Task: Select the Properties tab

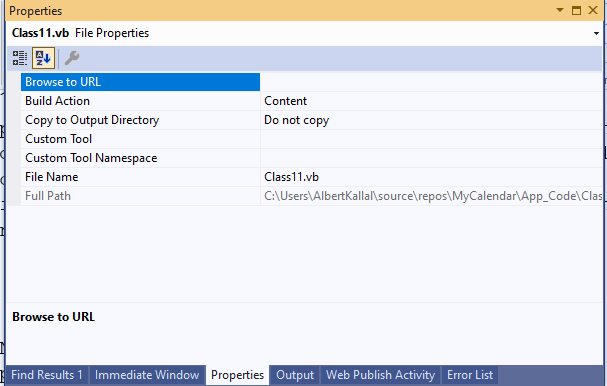Action: click(x=237, y=375)
